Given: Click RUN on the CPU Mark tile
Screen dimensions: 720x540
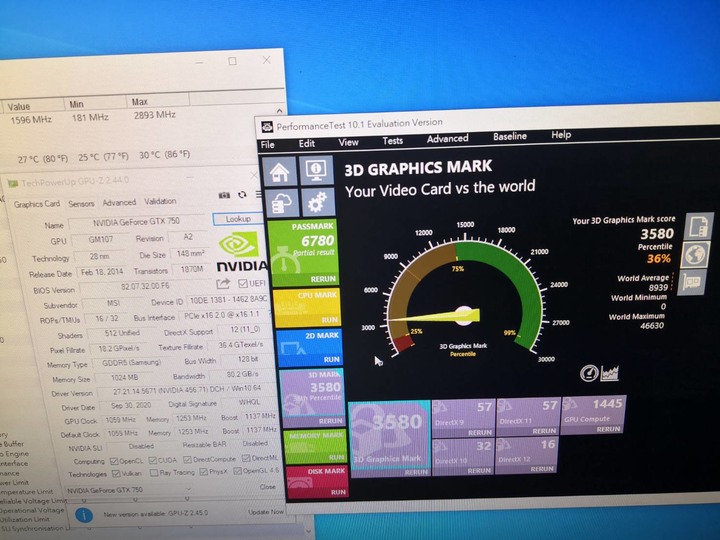Looking at the screenshot, I should click(x=330, y=320).
